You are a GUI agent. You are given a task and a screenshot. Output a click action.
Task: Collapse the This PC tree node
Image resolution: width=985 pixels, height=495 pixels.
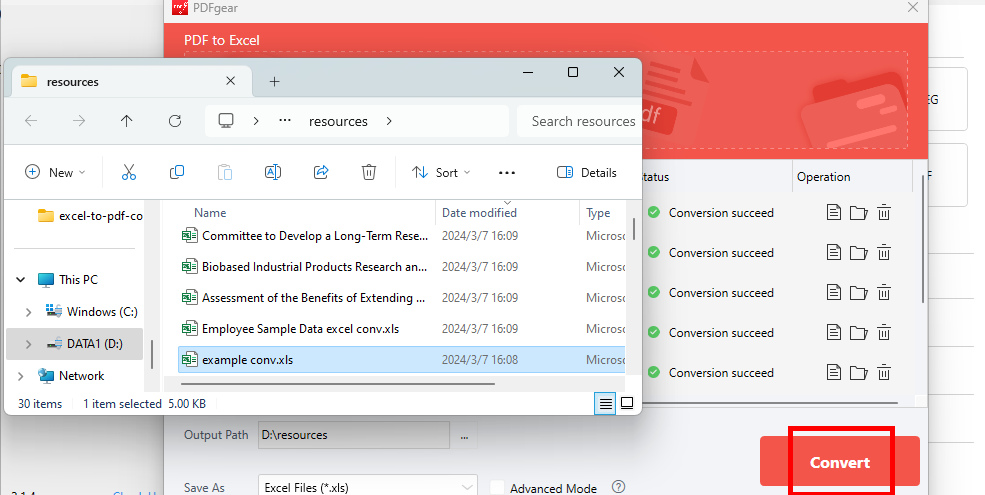point(21,280)
